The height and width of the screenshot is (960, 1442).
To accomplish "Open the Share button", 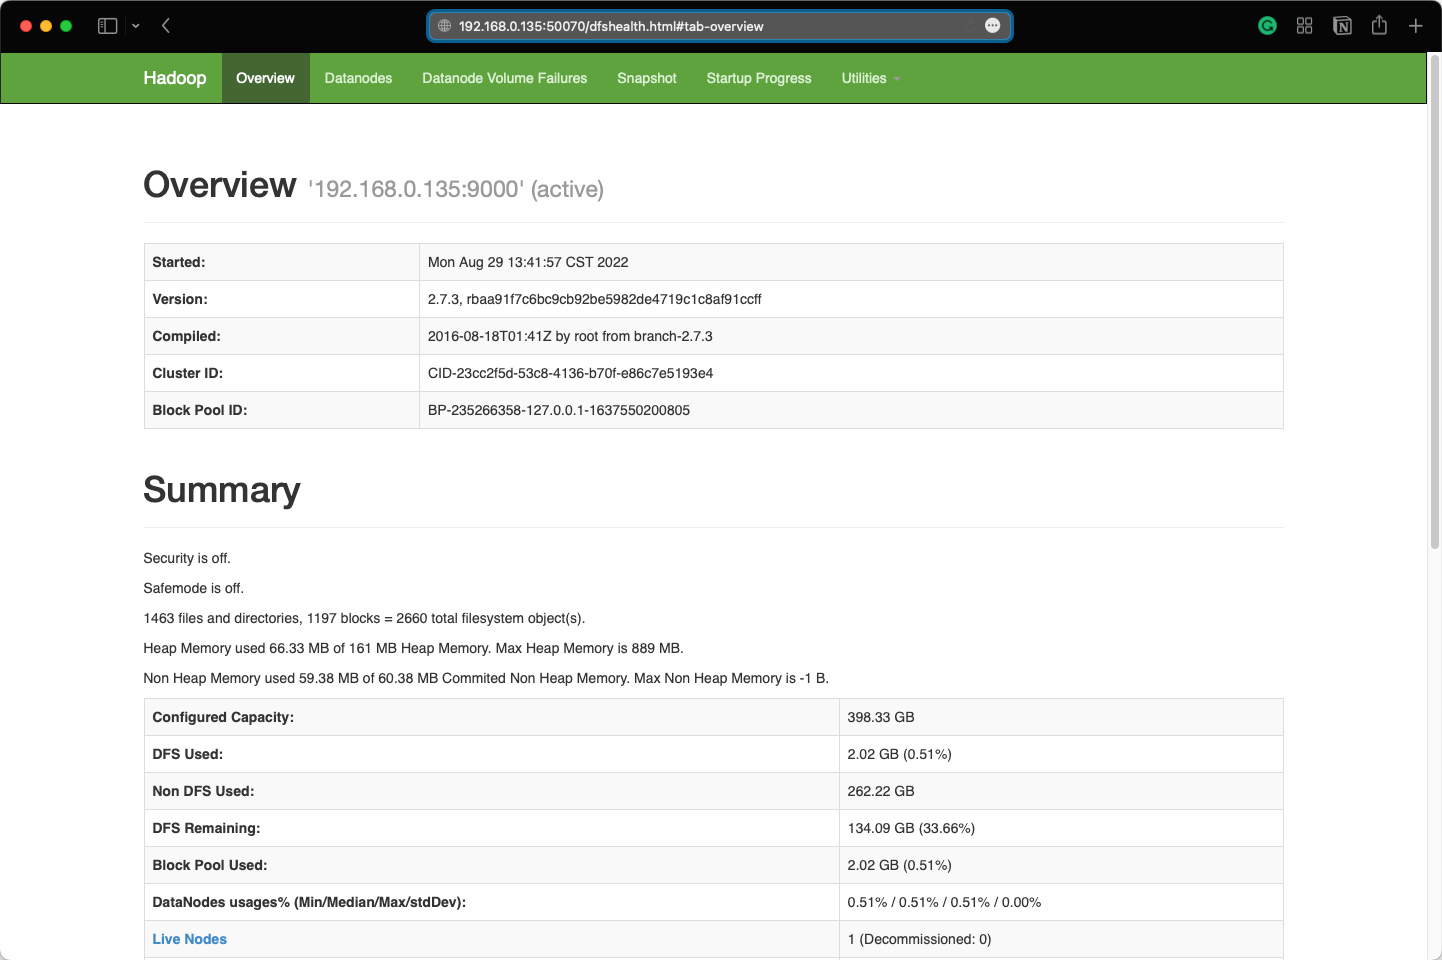I will pyautogui.click(x=1379, y=25).
